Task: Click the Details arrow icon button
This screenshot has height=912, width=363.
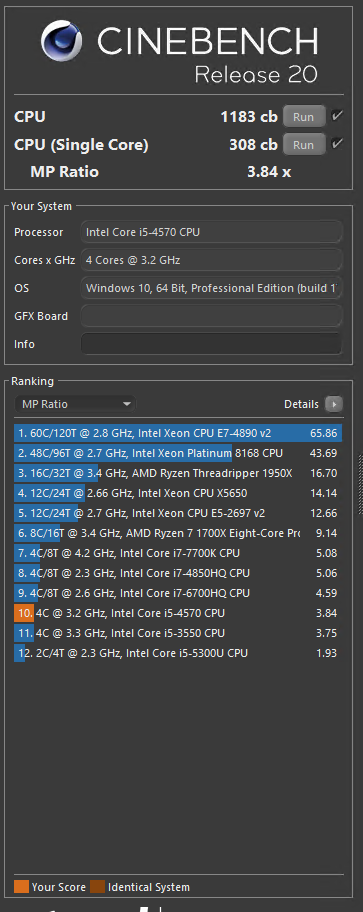Action: 333,404
